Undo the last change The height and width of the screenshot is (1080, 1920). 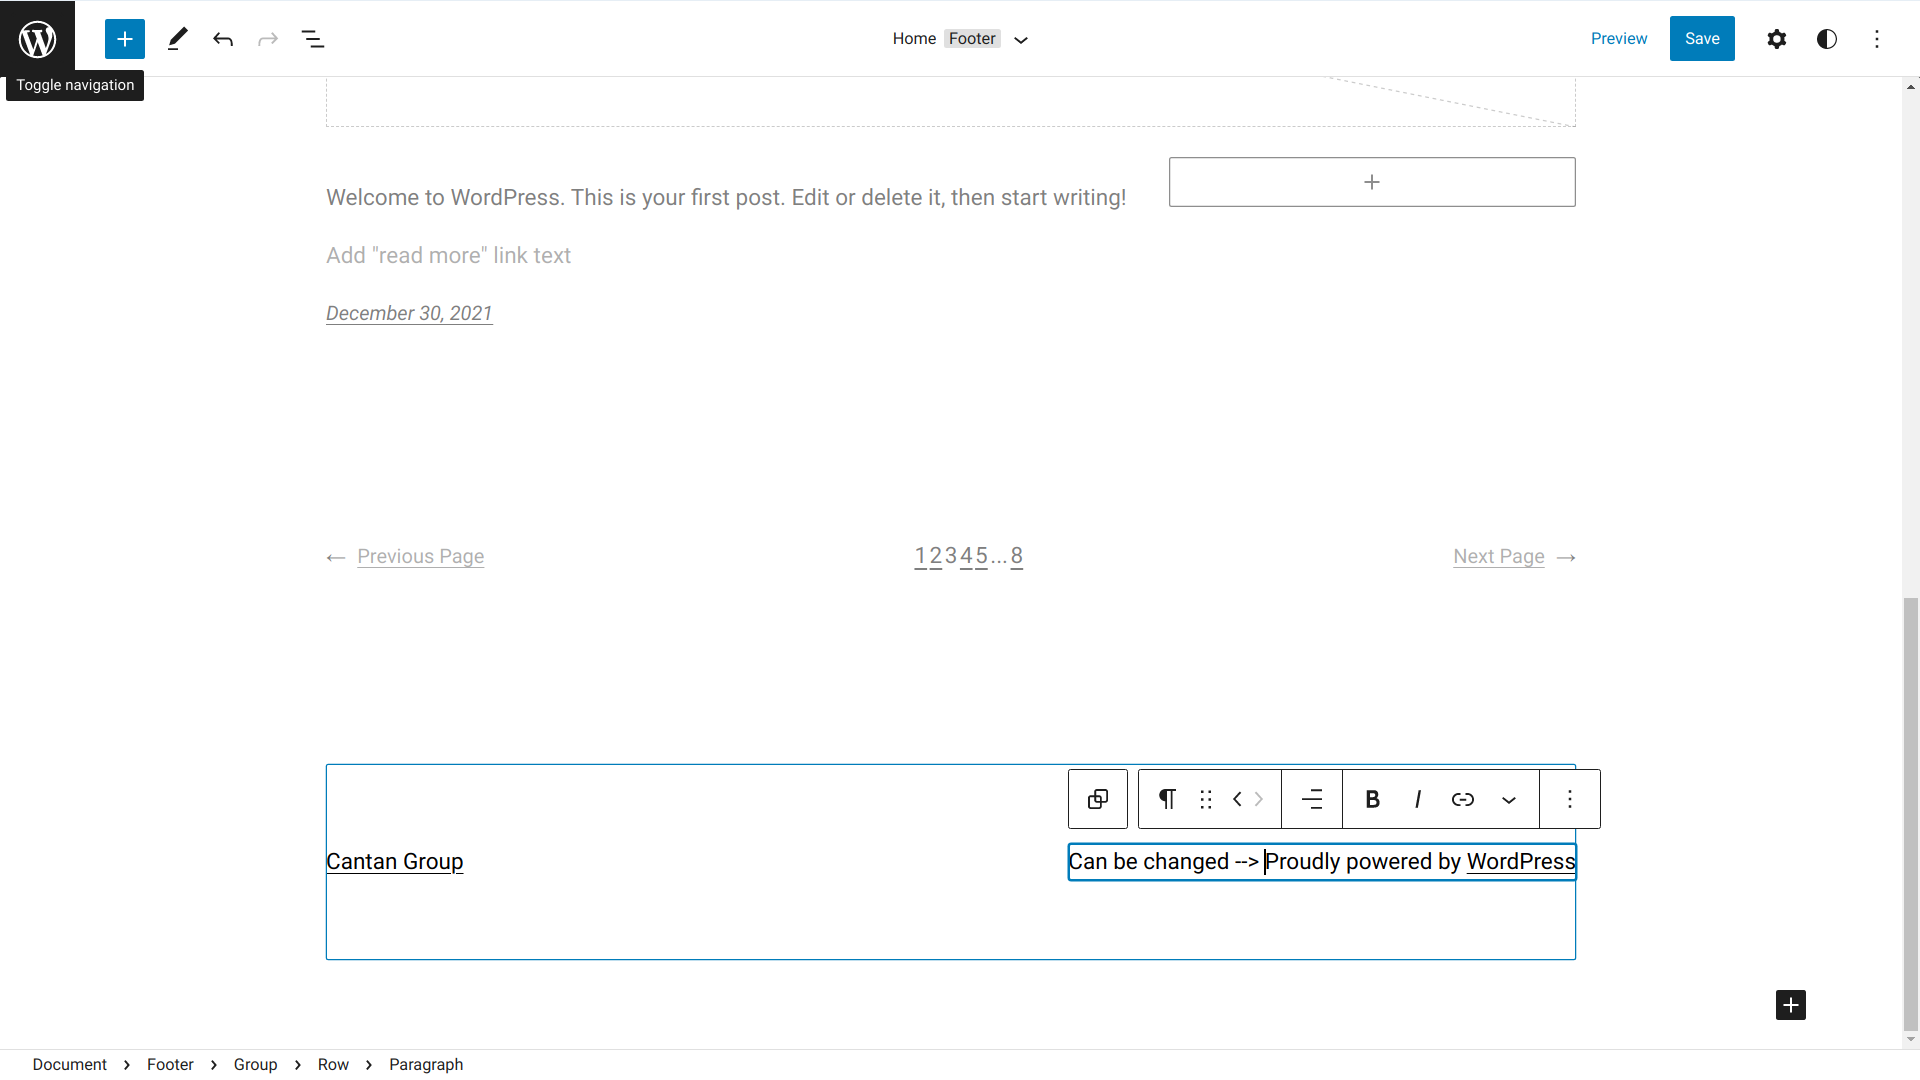pyautogui.click(x=223, y=39)
